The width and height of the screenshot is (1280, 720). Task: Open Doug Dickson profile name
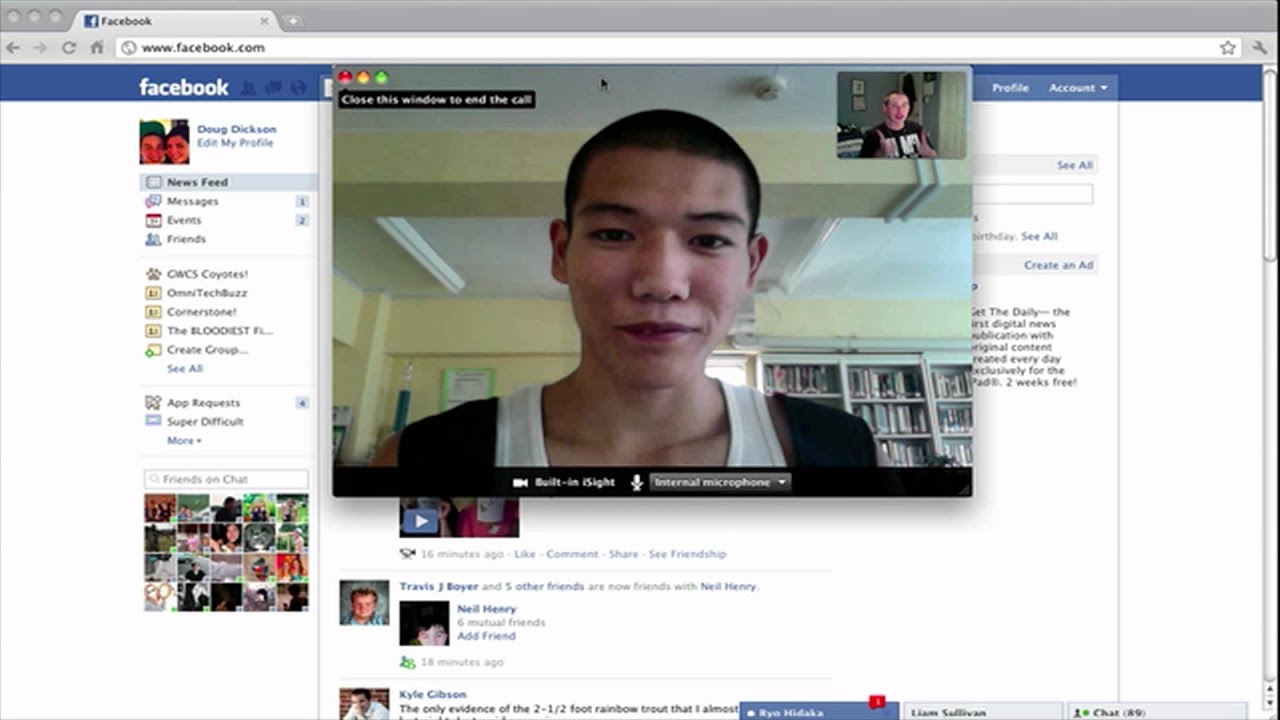237,129
